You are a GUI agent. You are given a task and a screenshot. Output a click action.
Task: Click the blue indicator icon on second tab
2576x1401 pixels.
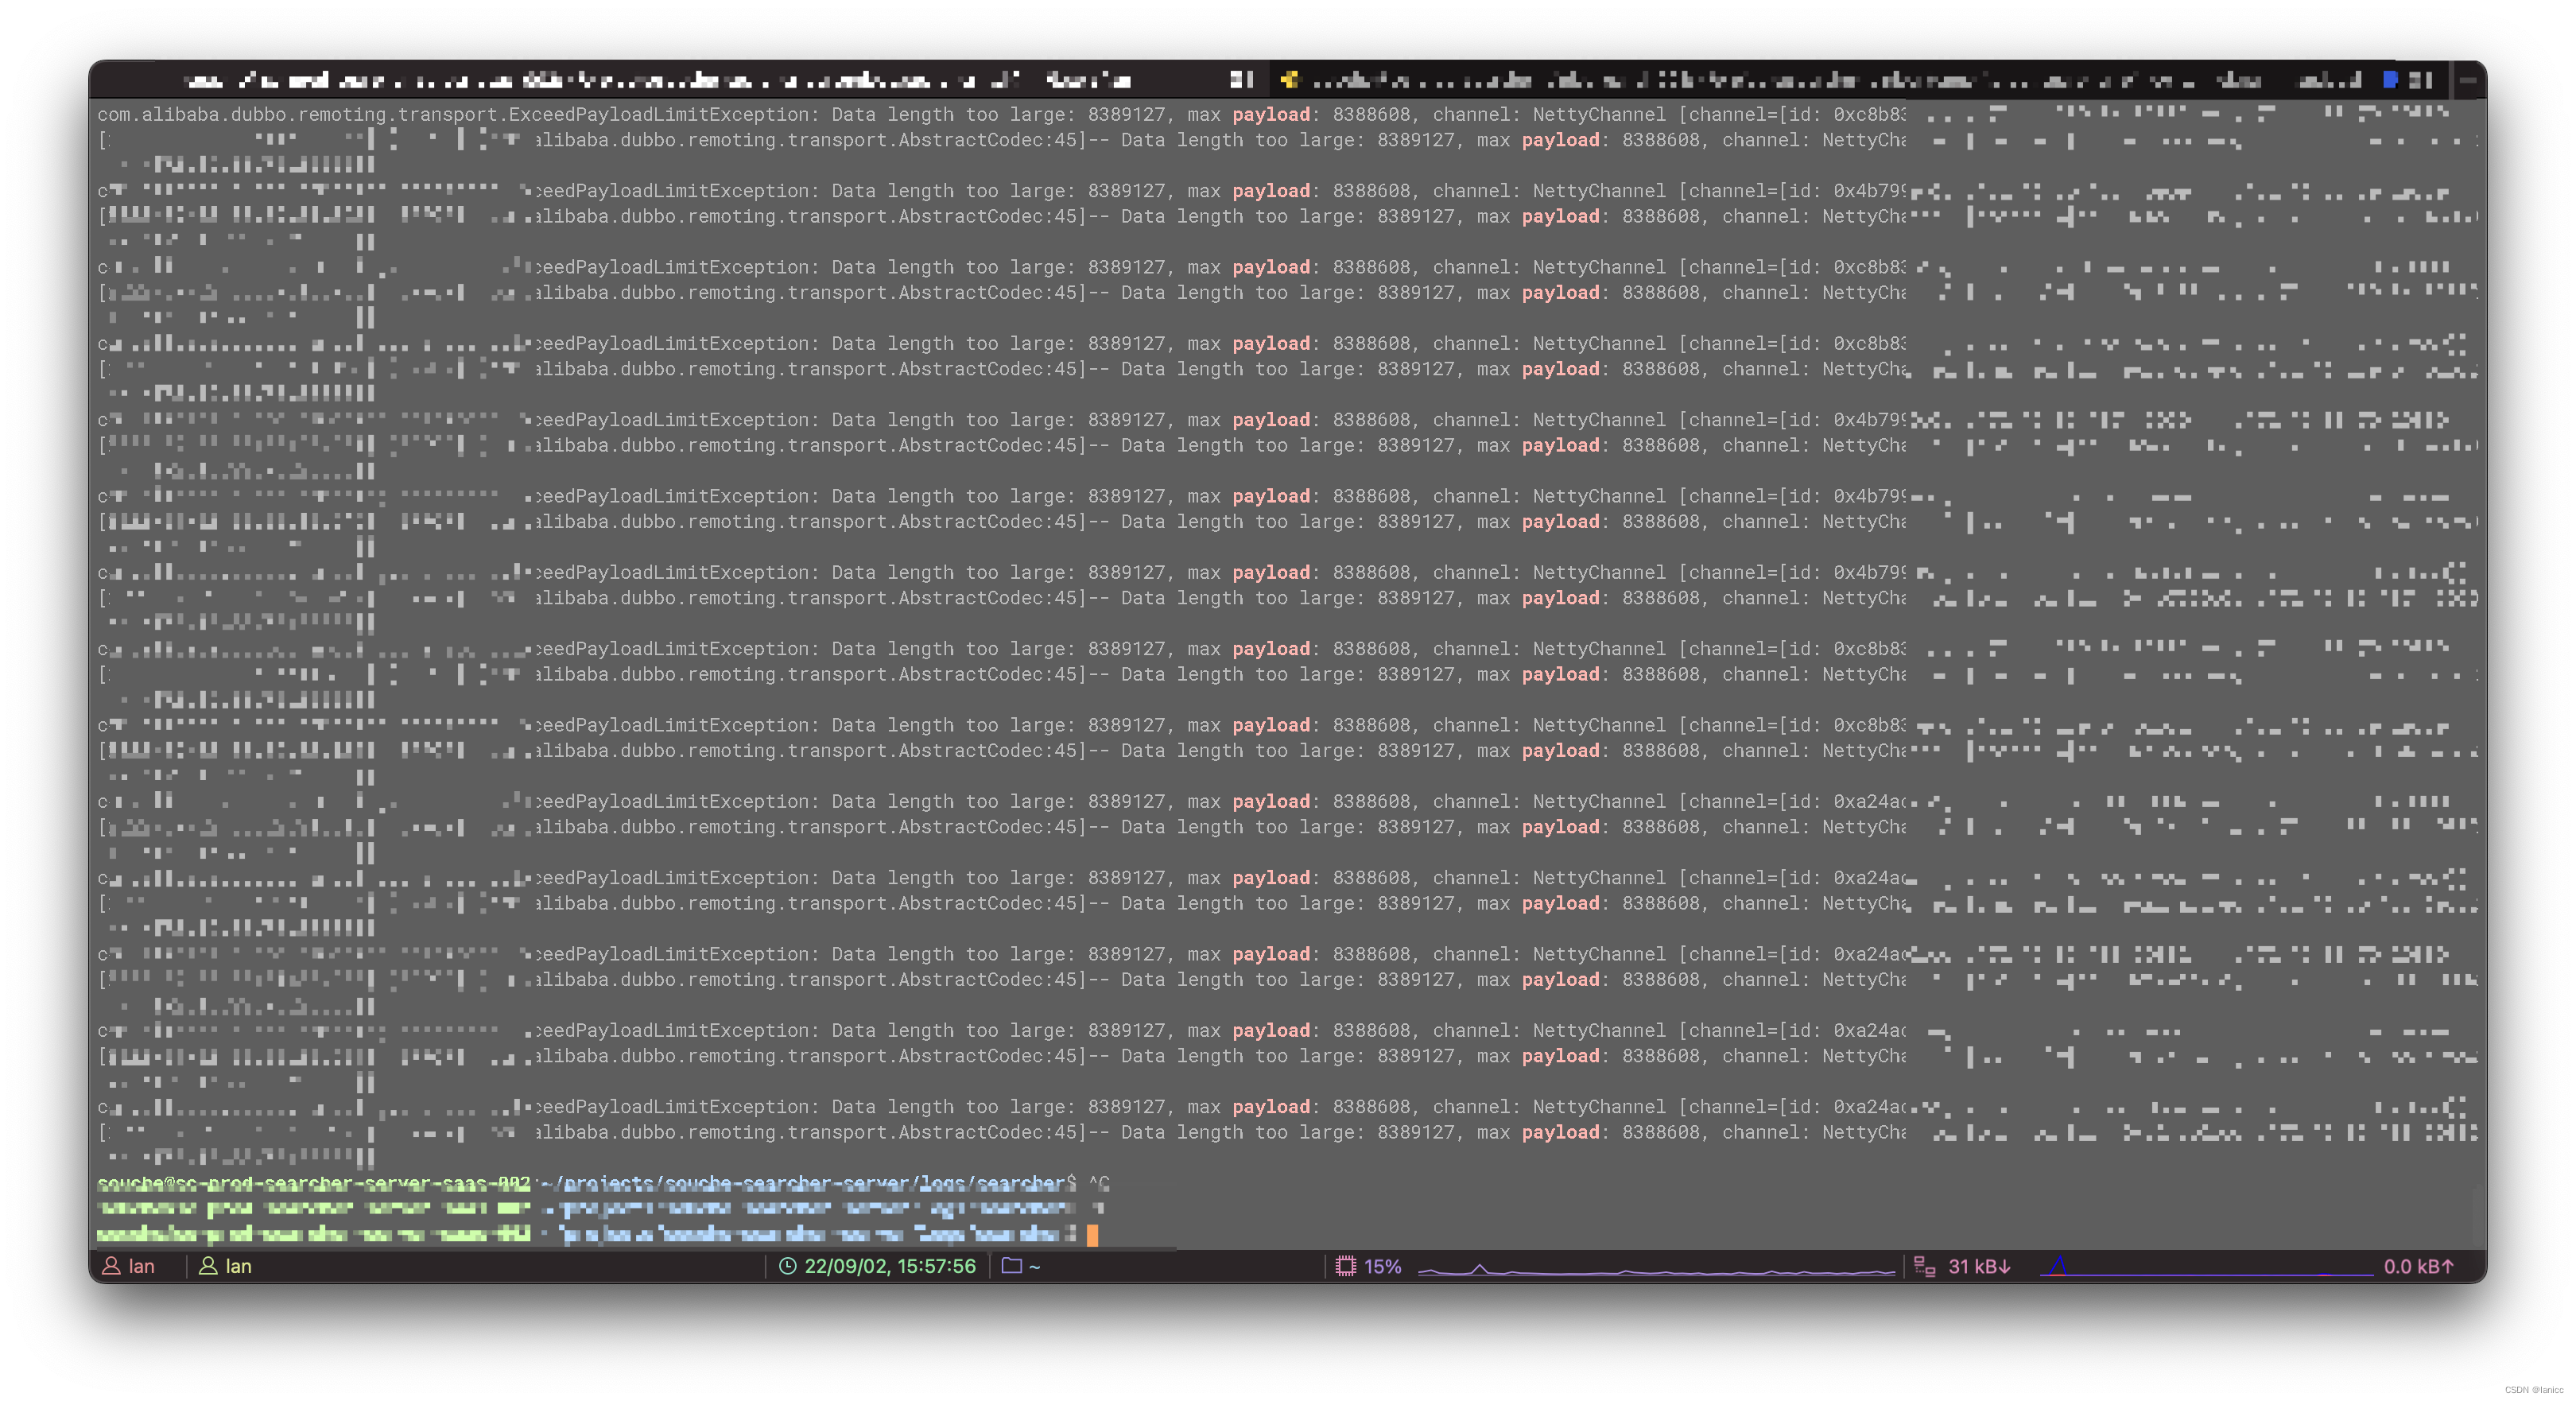2390,79
